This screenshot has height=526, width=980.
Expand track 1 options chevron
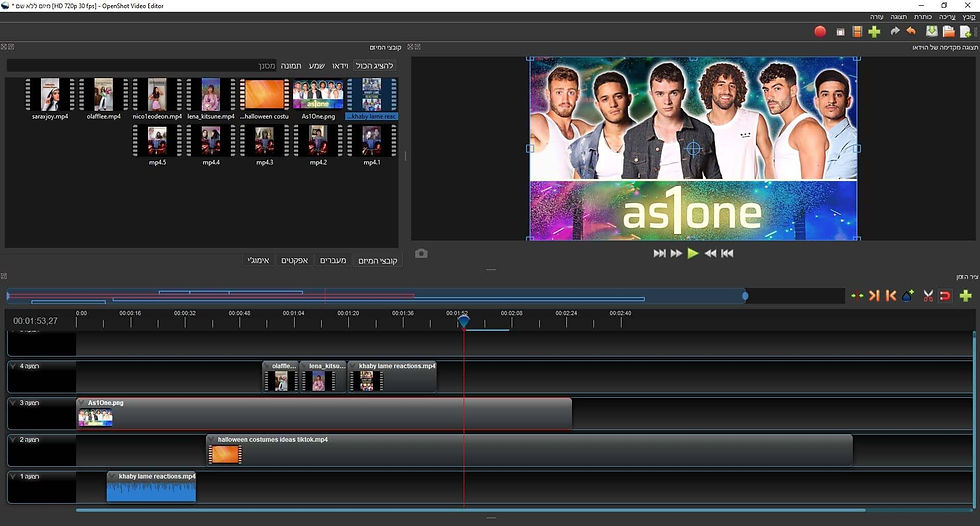pyautogui.click(x=13, y=477)
